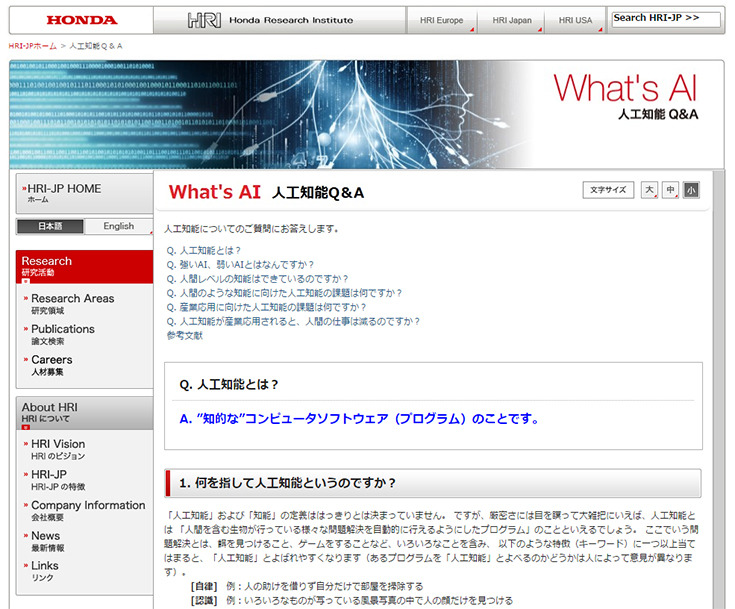Open HRI Vision in sidebar

click(58, 444)
